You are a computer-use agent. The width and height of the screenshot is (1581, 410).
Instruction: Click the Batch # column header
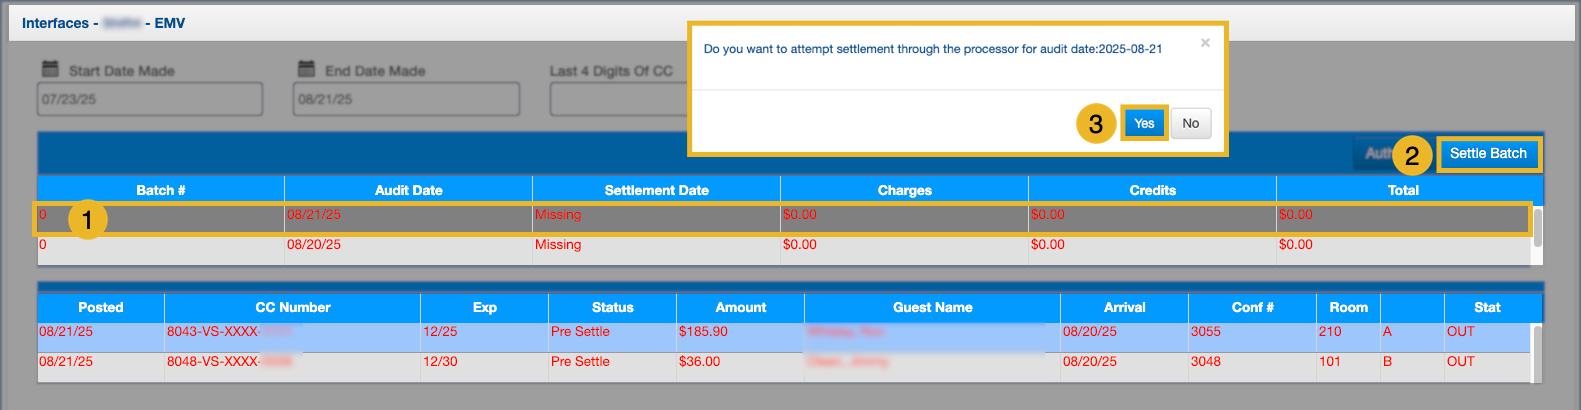coord(161,190)
